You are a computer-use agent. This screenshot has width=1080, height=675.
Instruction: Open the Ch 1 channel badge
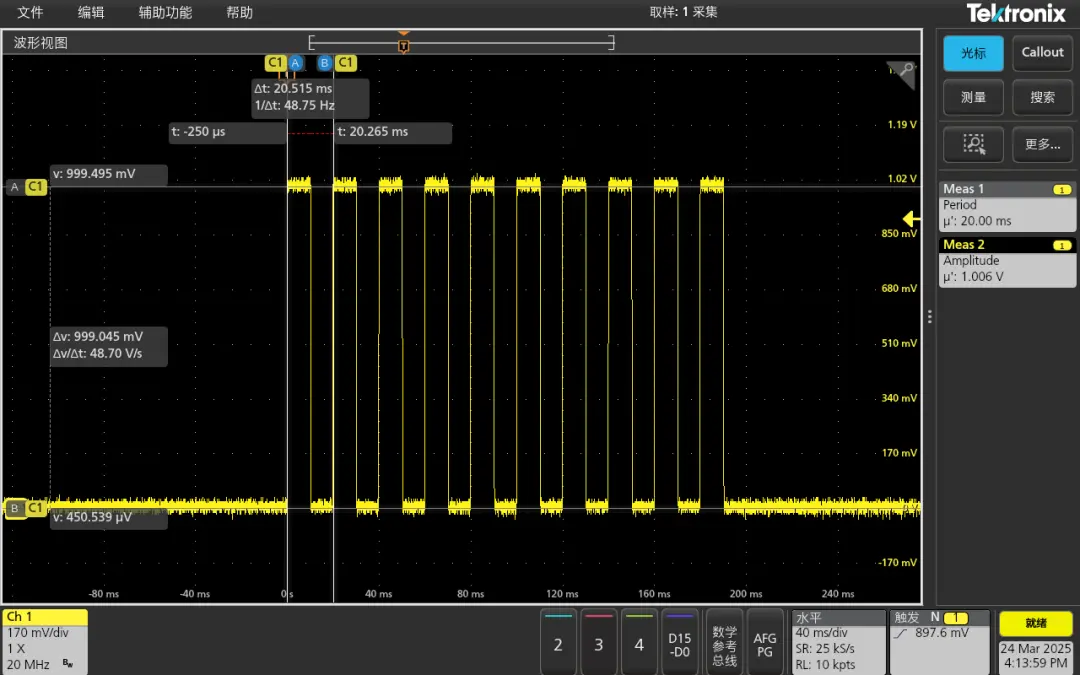coord(45,641)
